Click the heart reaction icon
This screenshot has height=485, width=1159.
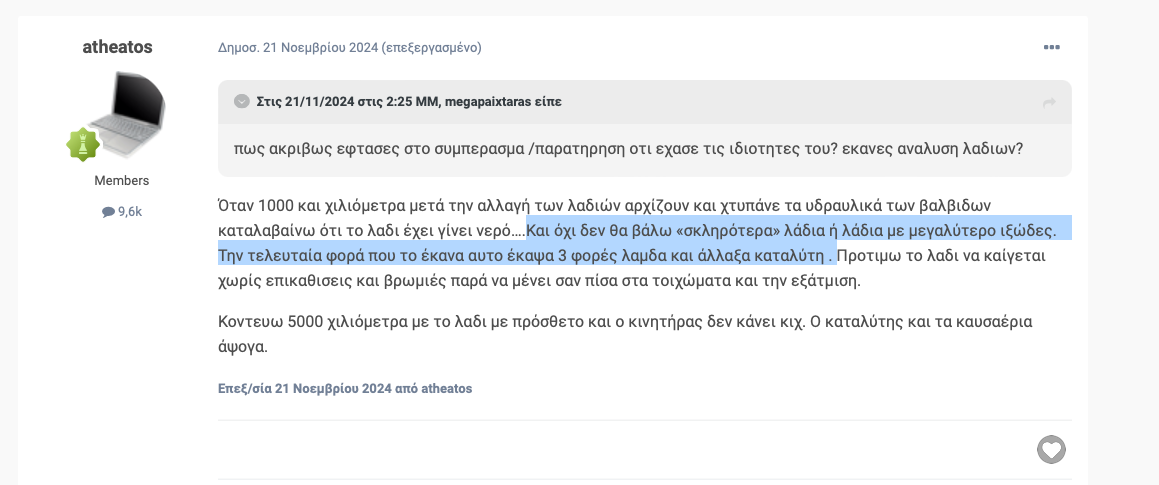[x=1051, y=449]
